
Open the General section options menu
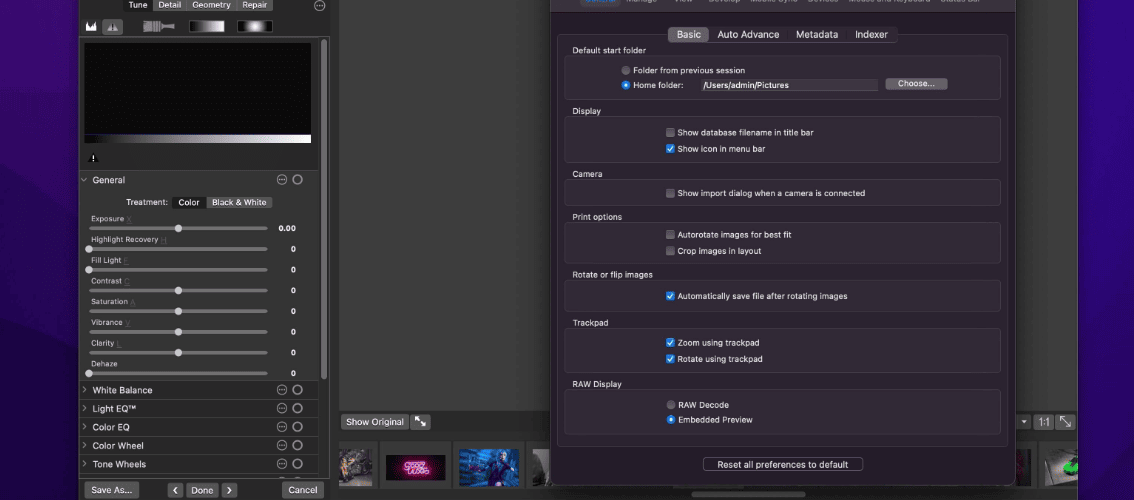pos(282,179)
